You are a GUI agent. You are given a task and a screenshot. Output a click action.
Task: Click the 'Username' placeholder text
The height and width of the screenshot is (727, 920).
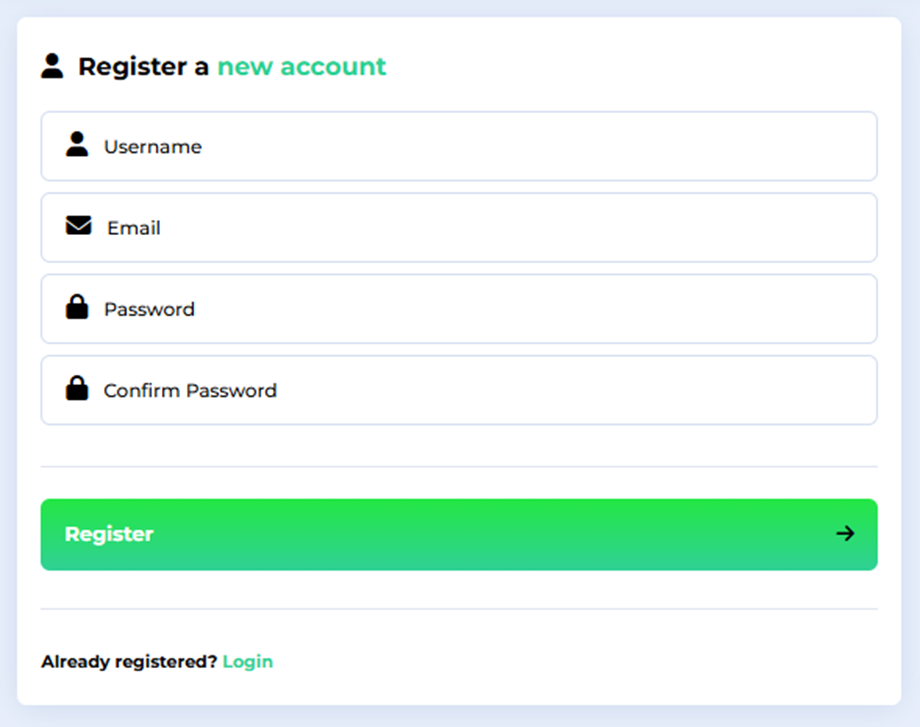[x=153, y=147]
